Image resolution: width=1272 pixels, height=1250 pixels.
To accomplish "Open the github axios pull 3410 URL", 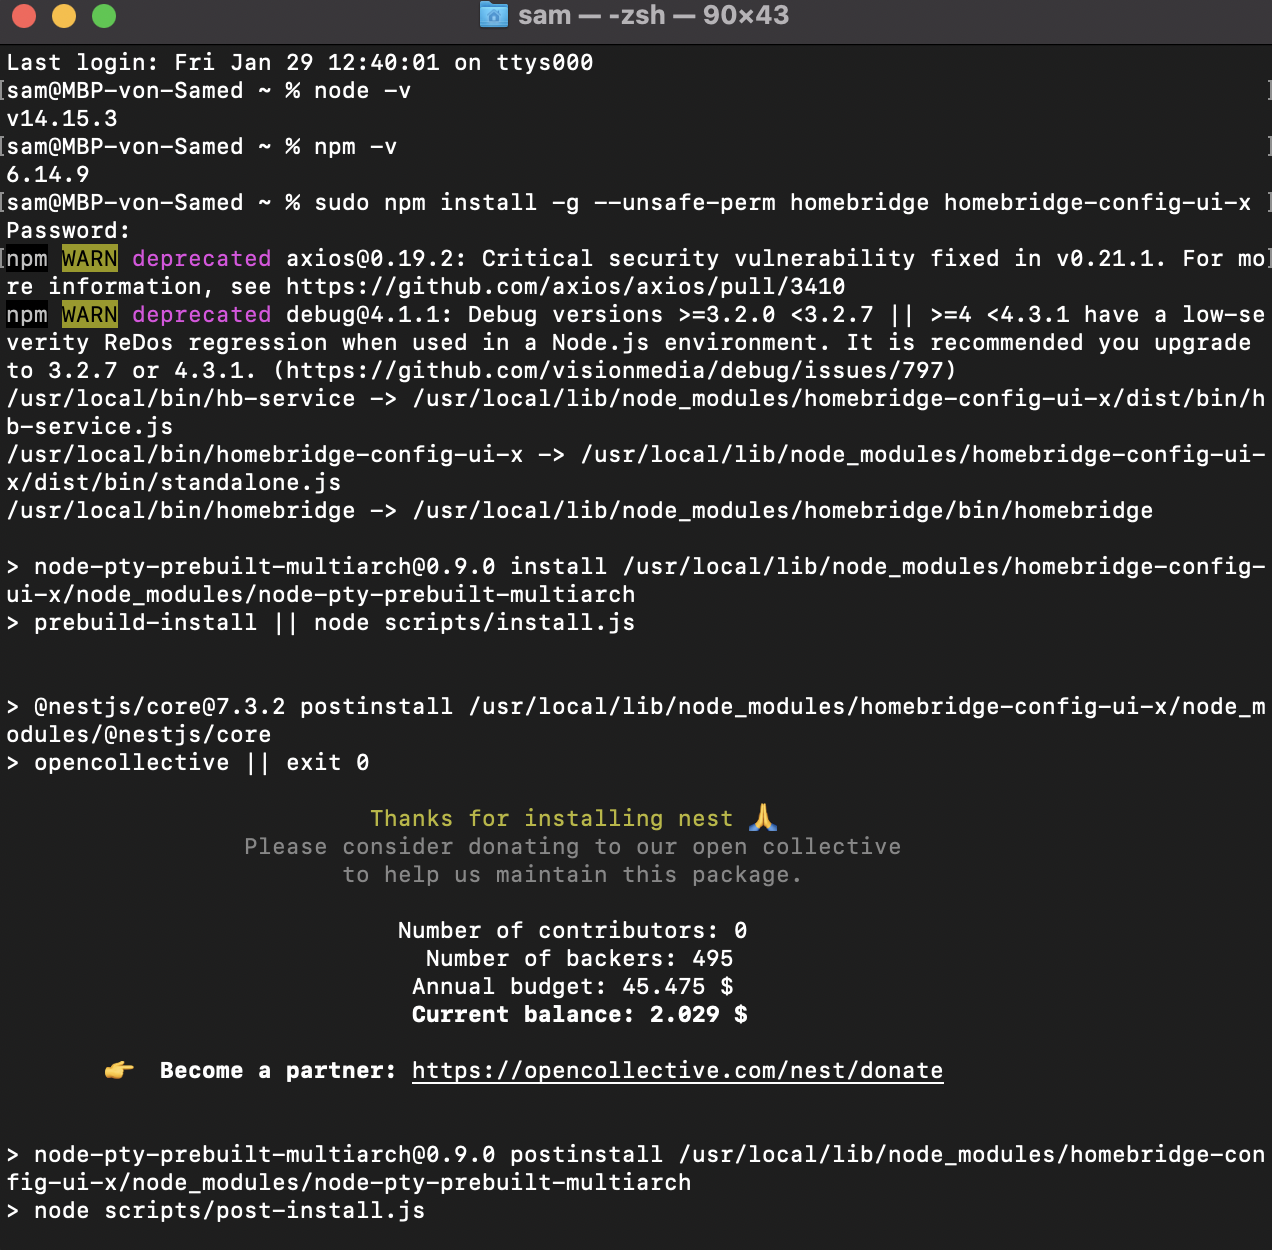I will pos(565,287).
